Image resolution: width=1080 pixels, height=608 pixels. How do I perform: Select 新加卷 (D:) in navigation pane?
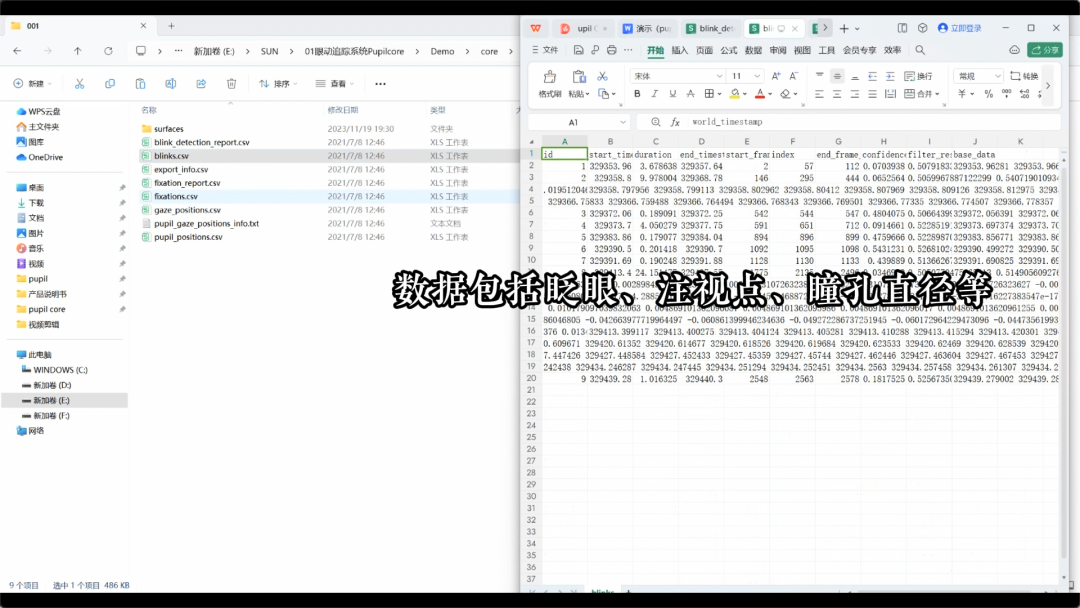[x=52, y=385]
